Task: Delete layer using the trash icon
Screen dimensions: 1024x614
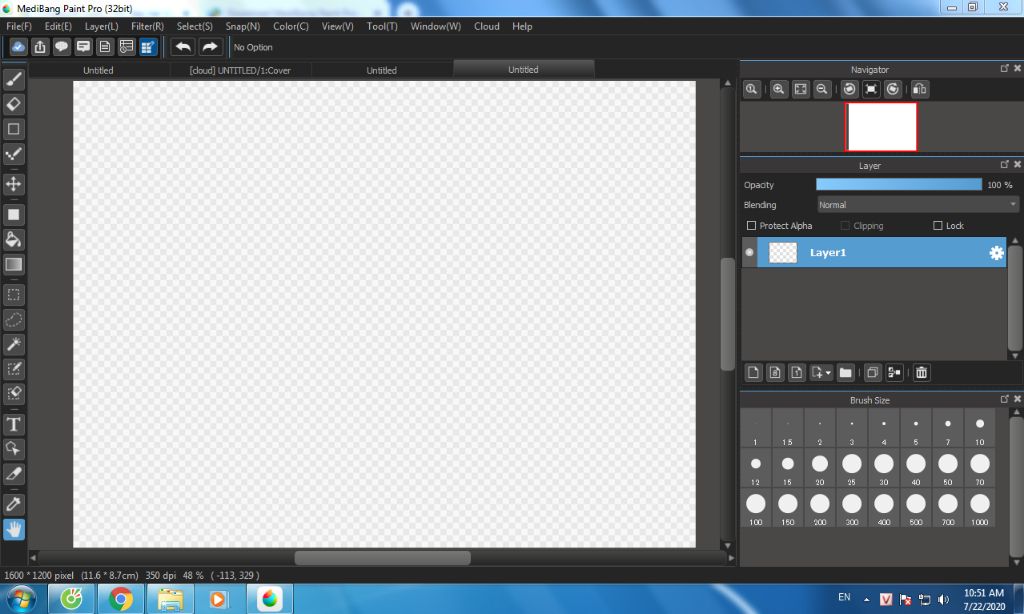Action: pyautogui.click(x=921, y=373)
